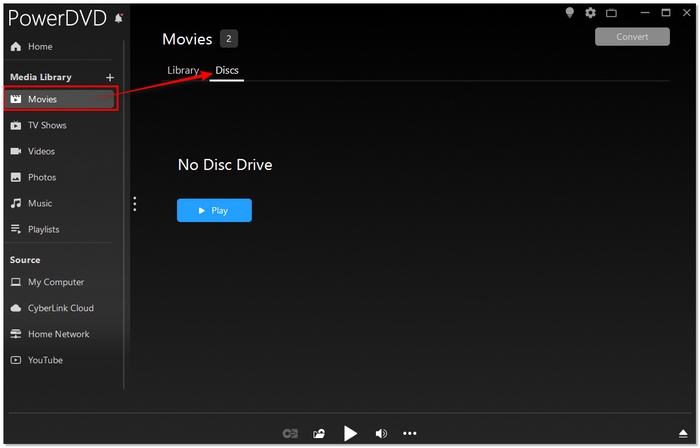This screenshot has width=700, height=448.
Task: Select Movies in the Media Library
Action: point(61,99)
